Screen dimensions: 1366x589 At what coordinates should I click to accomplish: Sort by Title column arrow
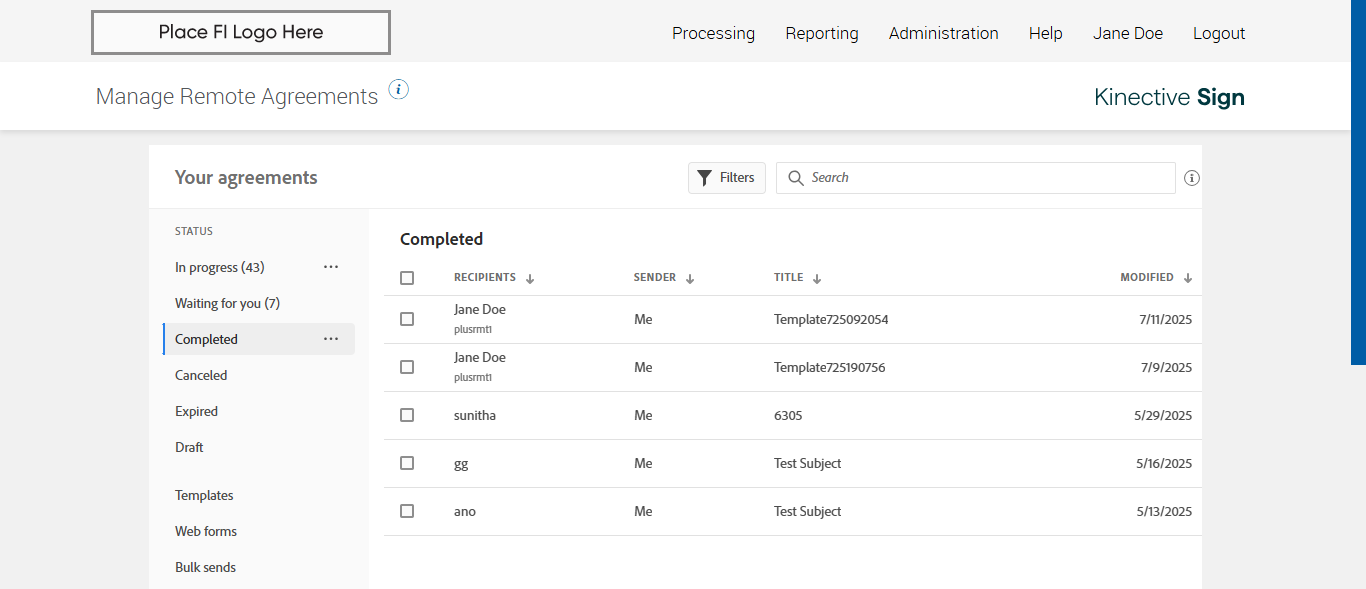[x=817, y=279]
